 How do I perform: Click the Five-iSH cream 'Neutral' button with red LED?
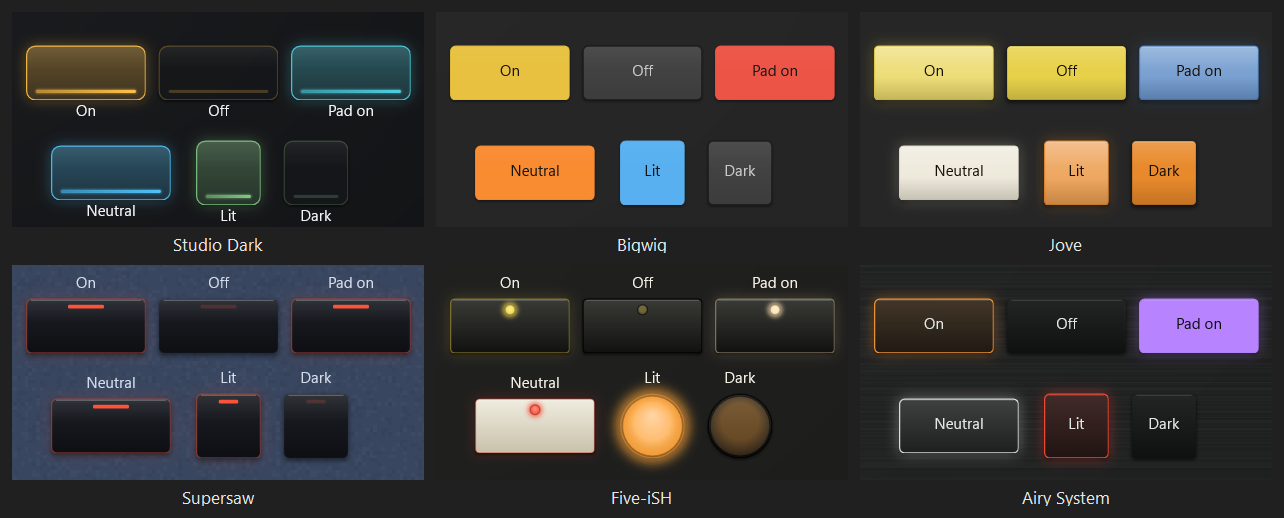[535, 426]
